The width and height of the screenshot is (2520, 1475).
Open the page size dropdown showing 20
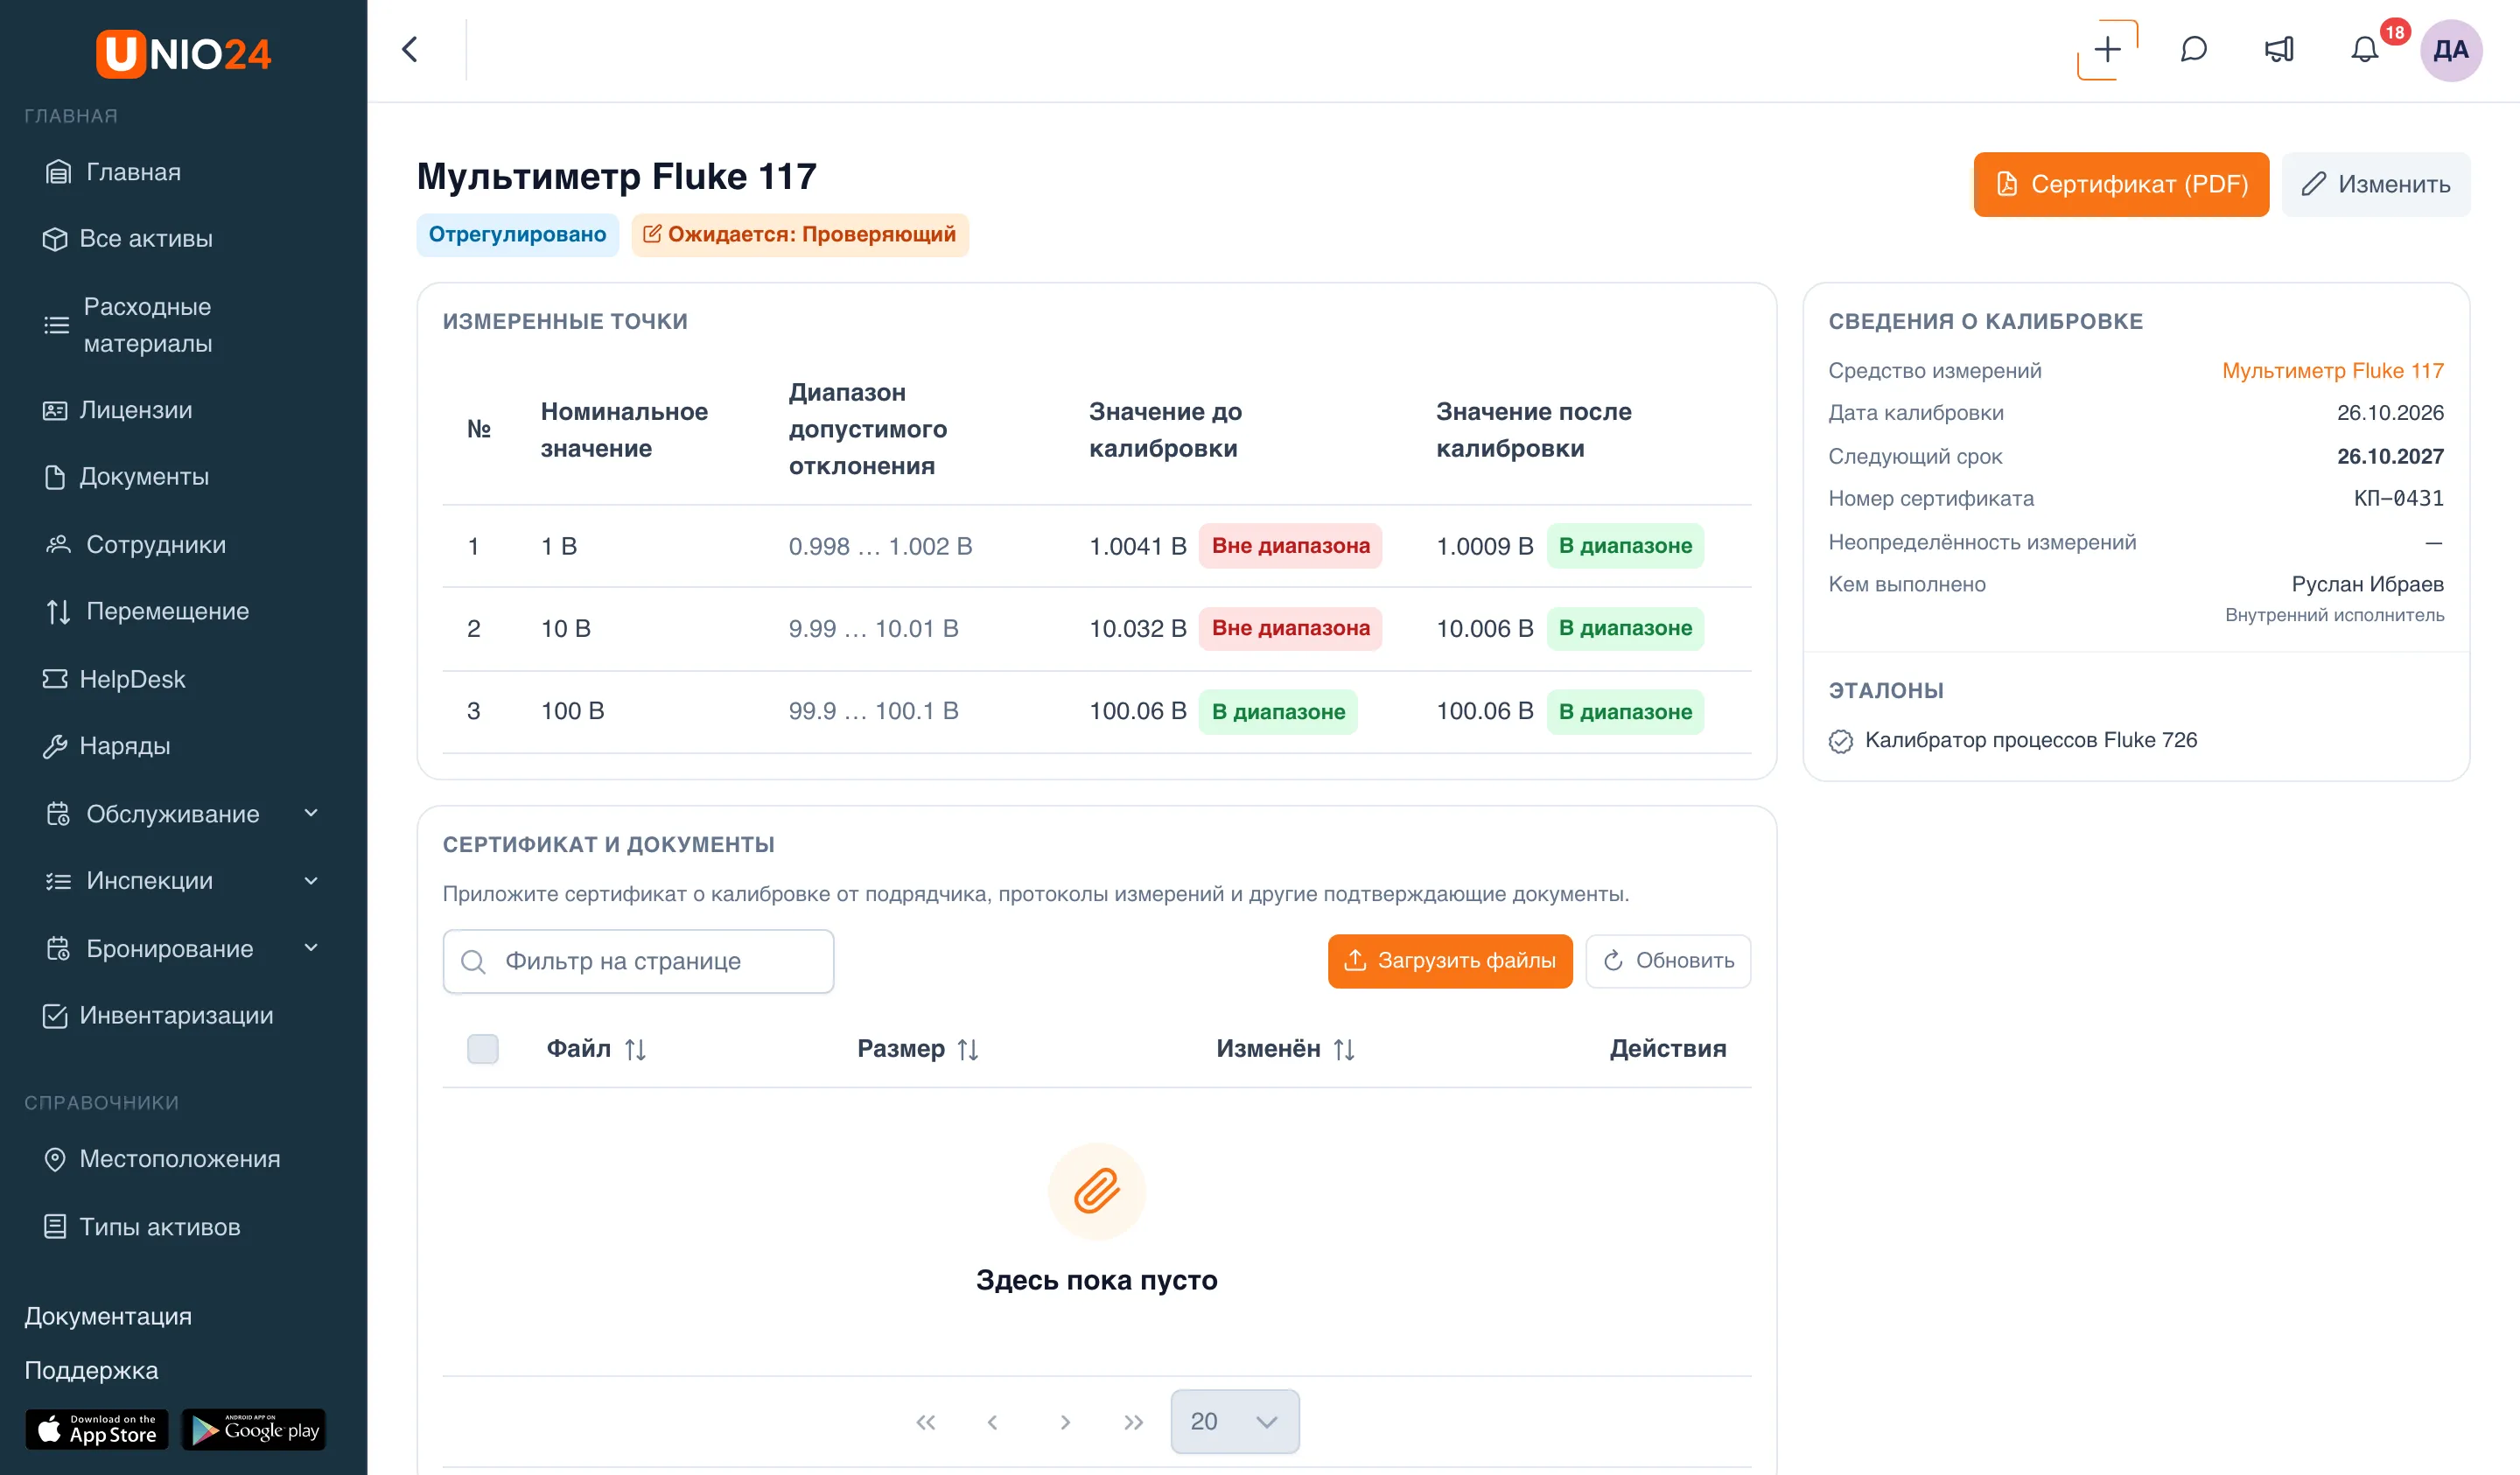tap(1235, 1421)
